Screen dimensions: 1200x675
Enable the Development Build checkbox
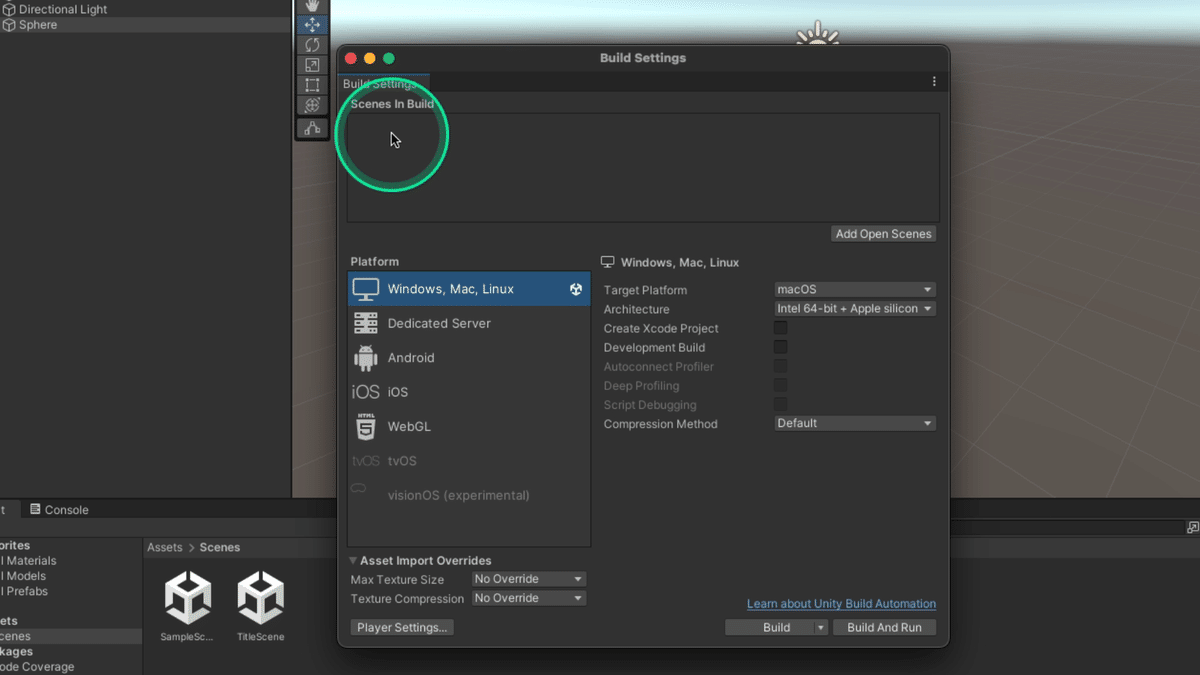click(780, 347)
